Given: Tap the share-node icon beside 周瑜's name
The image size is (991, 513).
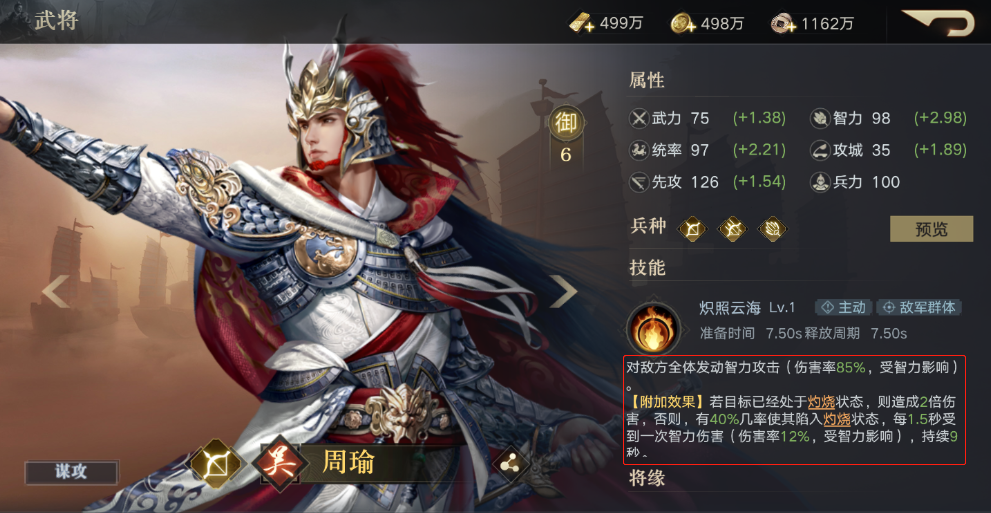Looking at the screenshot, I should [x=508, y=465].
